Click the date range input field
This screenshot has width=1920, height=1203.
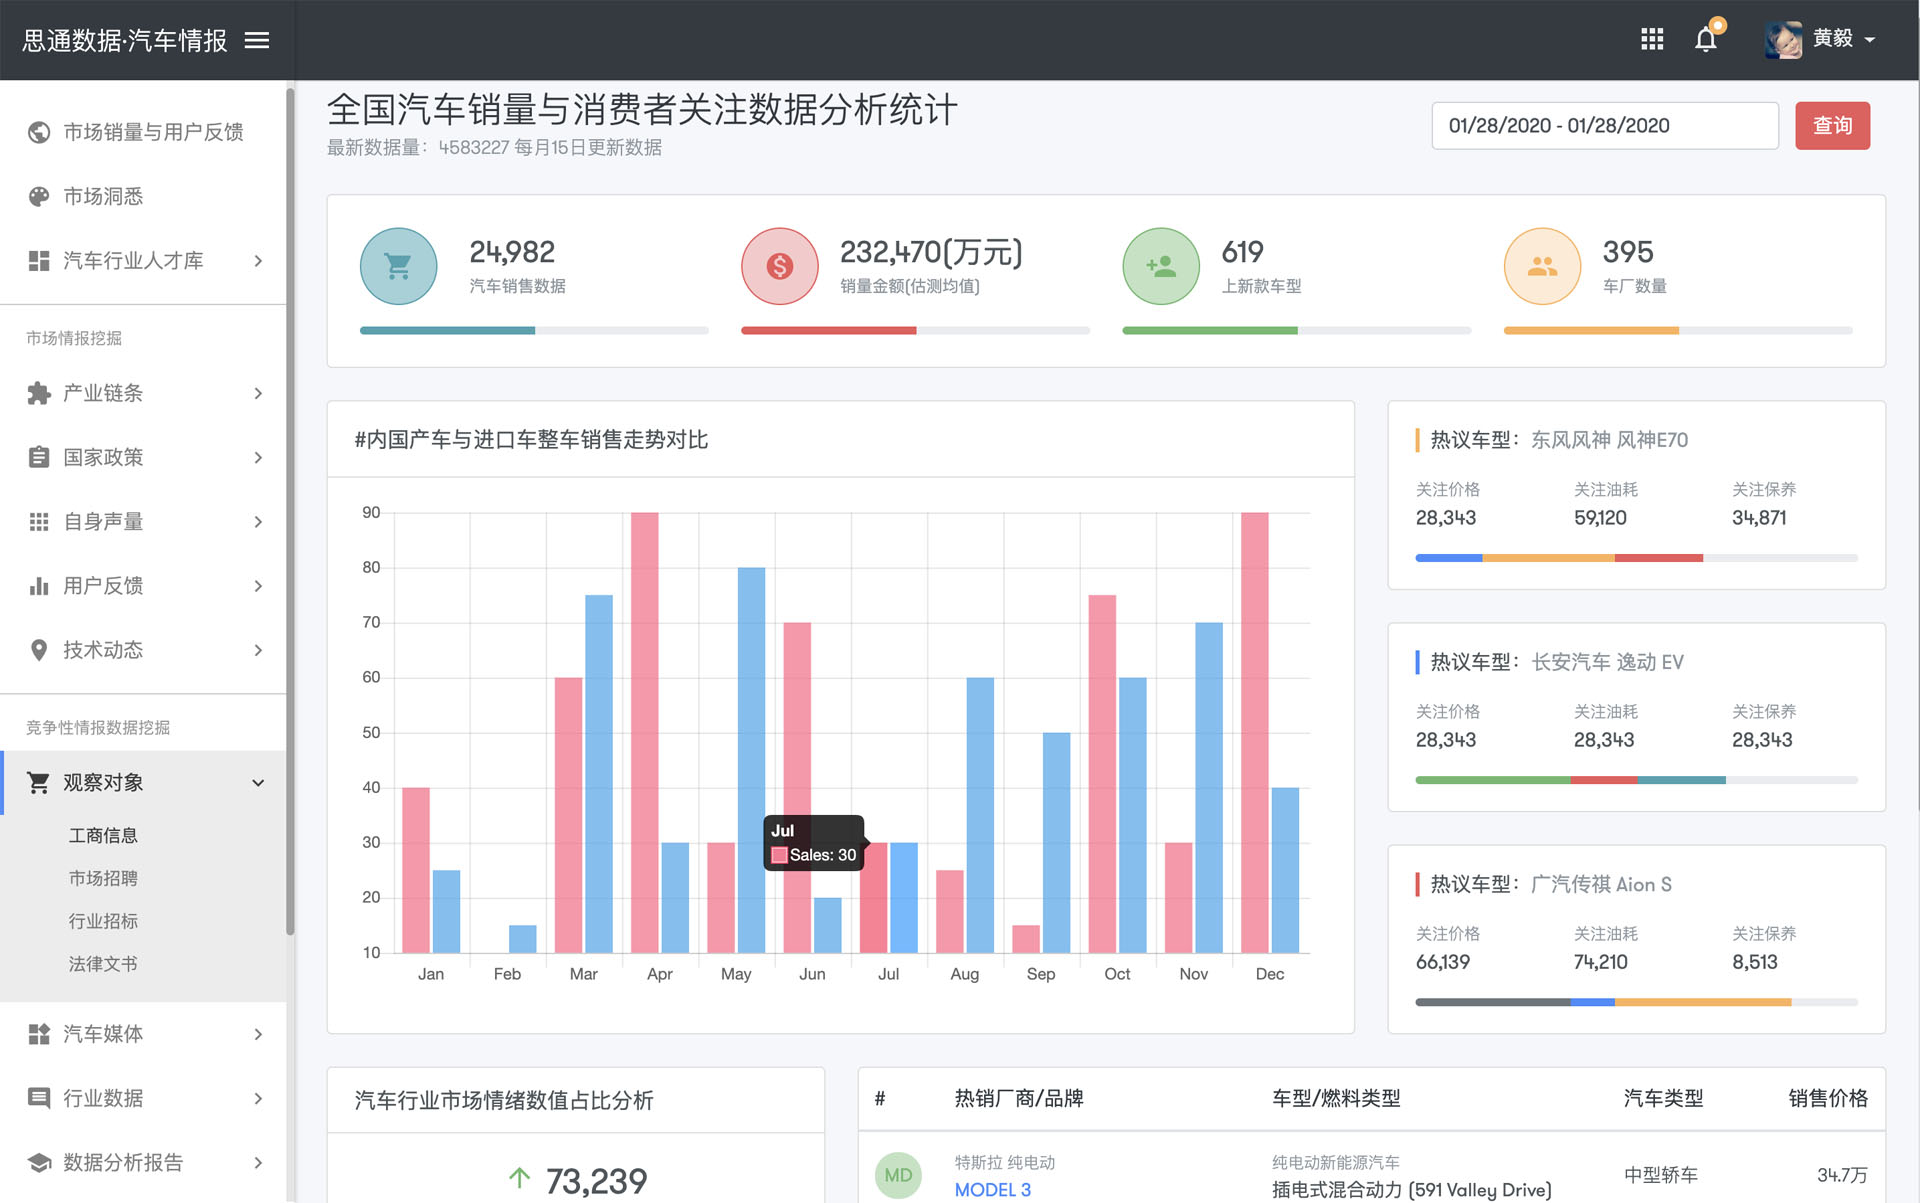click(1603, 126)
